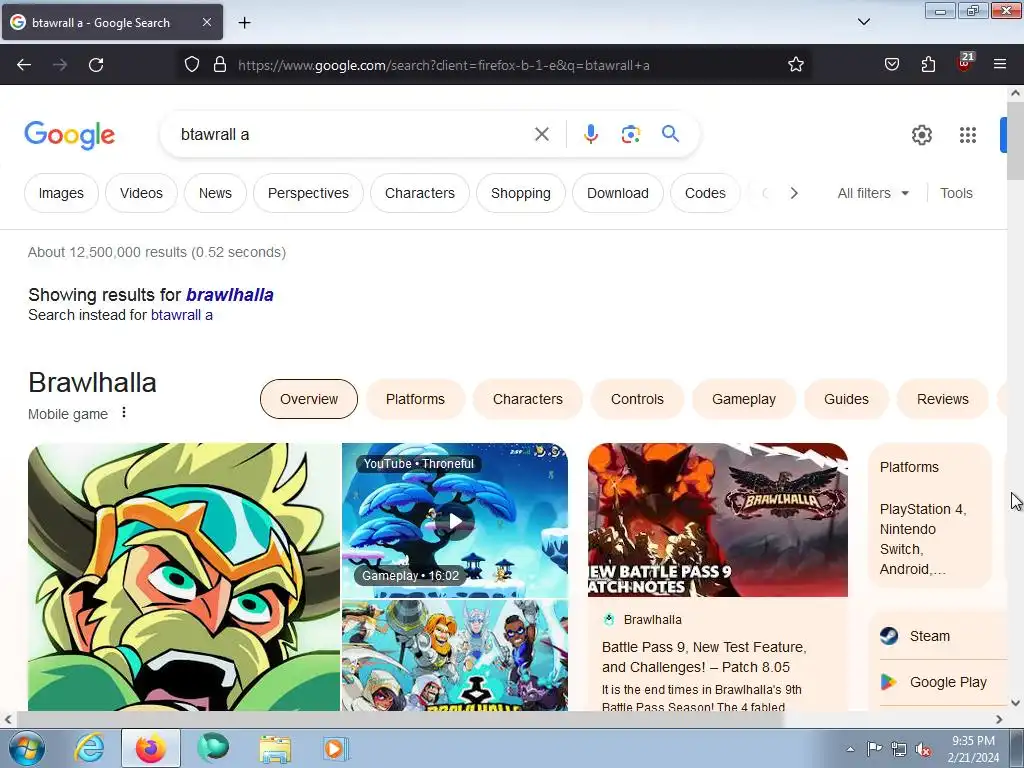Click the vertical page scrollbar thumb
The image size is (1024, 768).
point(1015,141)
